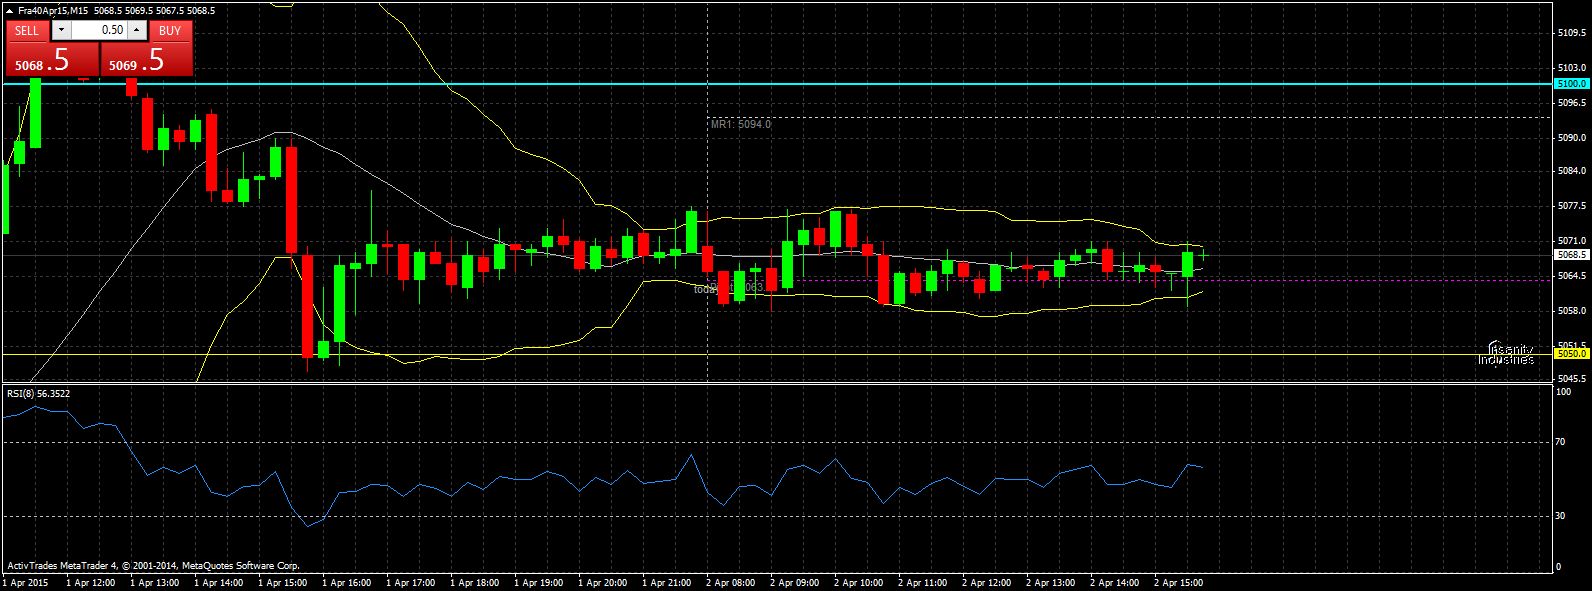Click the 5068.5 sell price tile
Image resolution: width=1592 pixels, height=591 pixels.
coord(52,60)
